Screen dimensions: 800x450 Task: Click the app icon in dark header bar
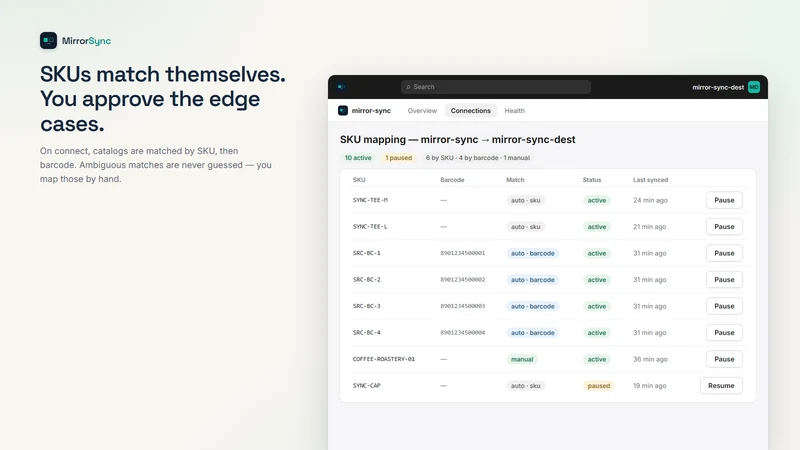[341, 87]
